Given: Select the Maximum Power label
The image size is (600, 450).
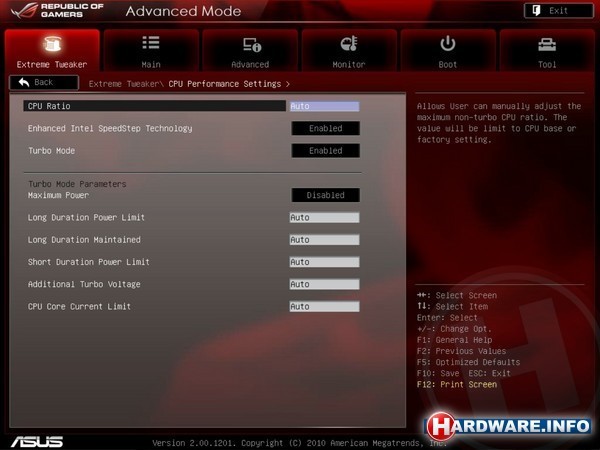Looking at the screenshot, I should (x=58, y=195).
